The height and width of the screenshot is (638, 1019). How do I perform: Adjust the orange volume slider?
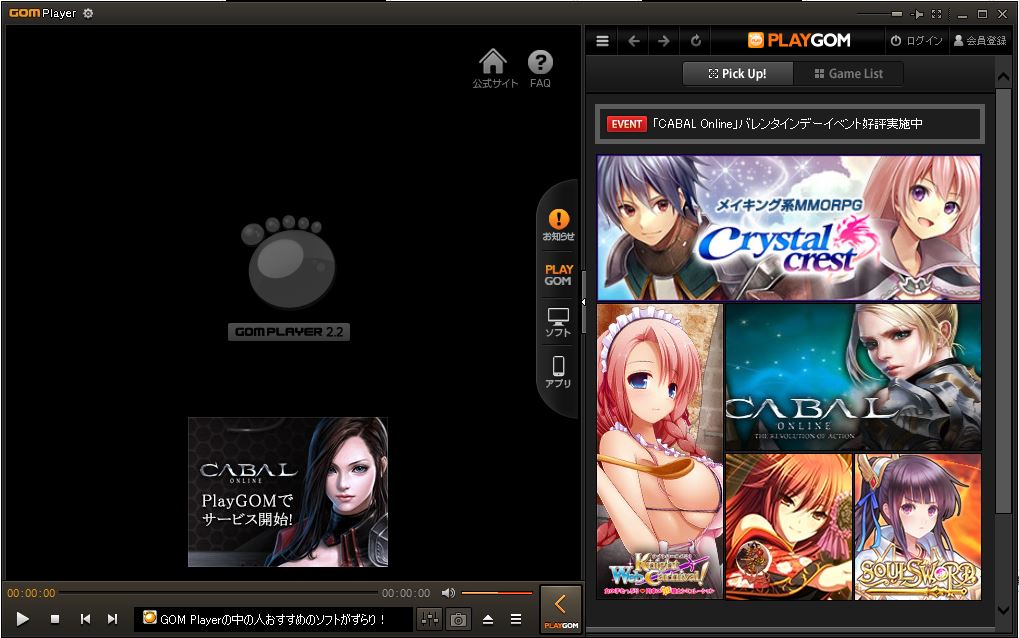coord(497,593)
